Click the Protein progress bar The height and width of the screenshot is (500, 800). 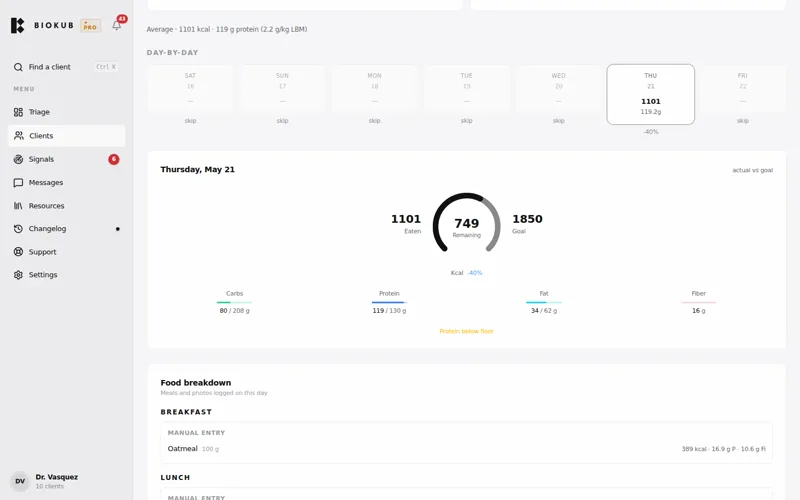389,303
